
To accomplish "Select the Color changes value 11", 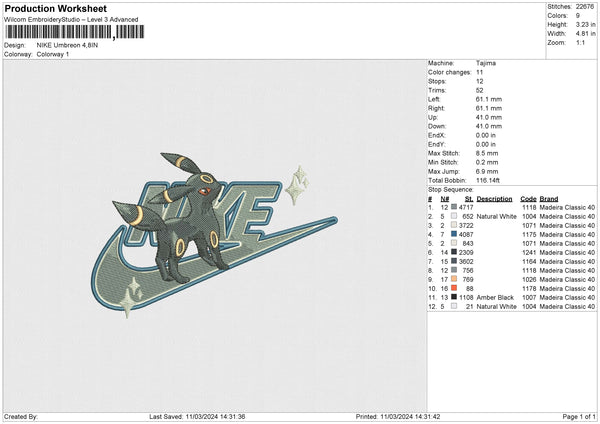I will 479,72.
